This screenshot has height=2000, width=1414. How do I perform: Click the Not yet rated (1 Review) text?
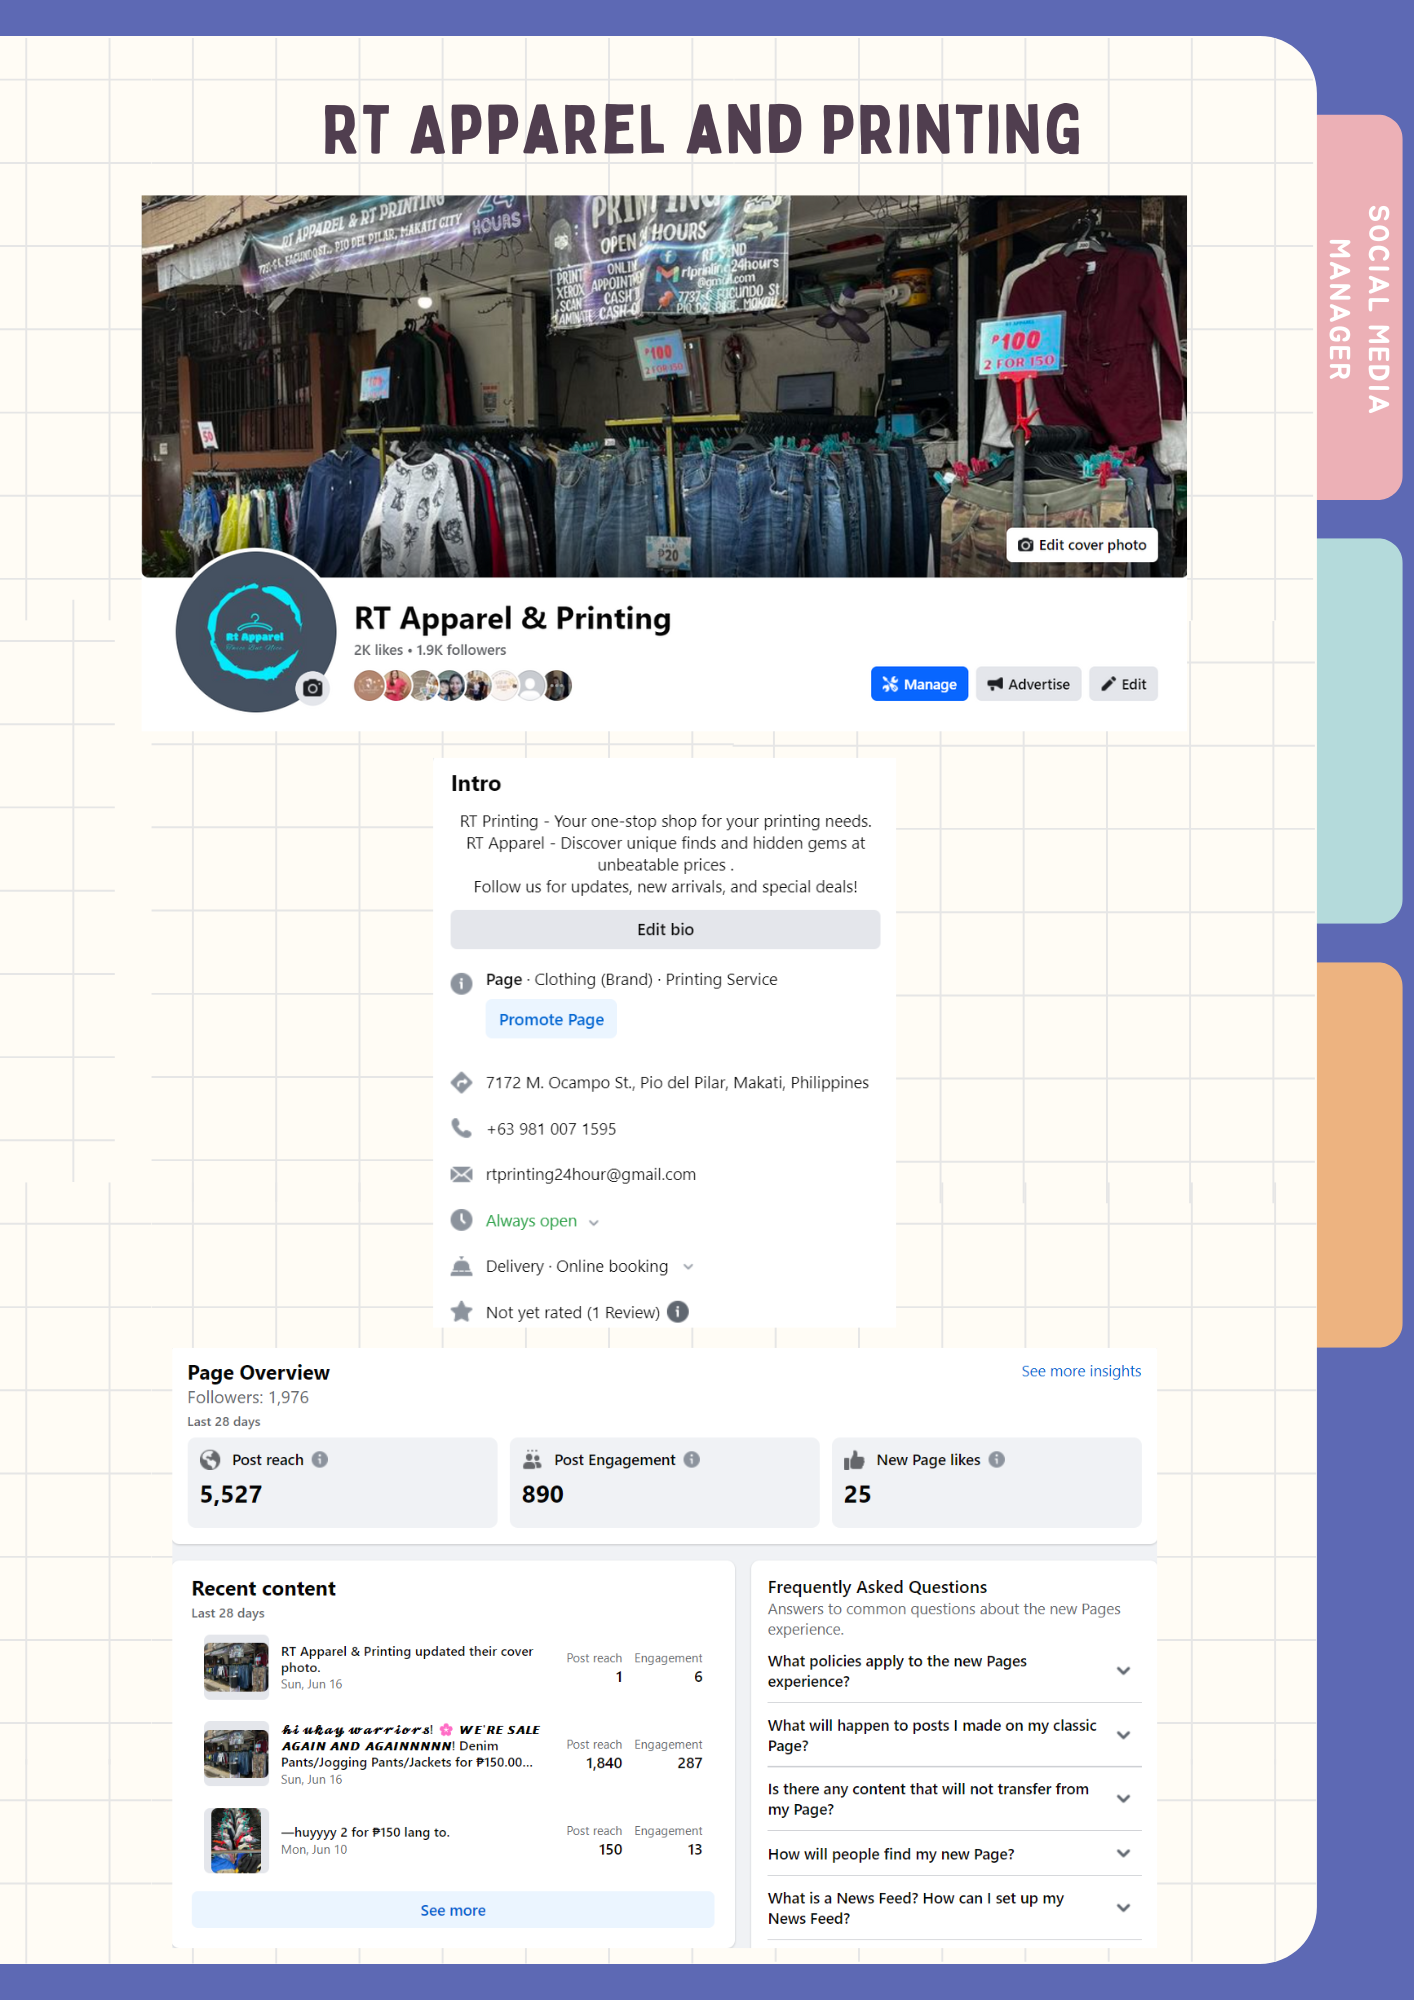click(x=573, y=1312)
